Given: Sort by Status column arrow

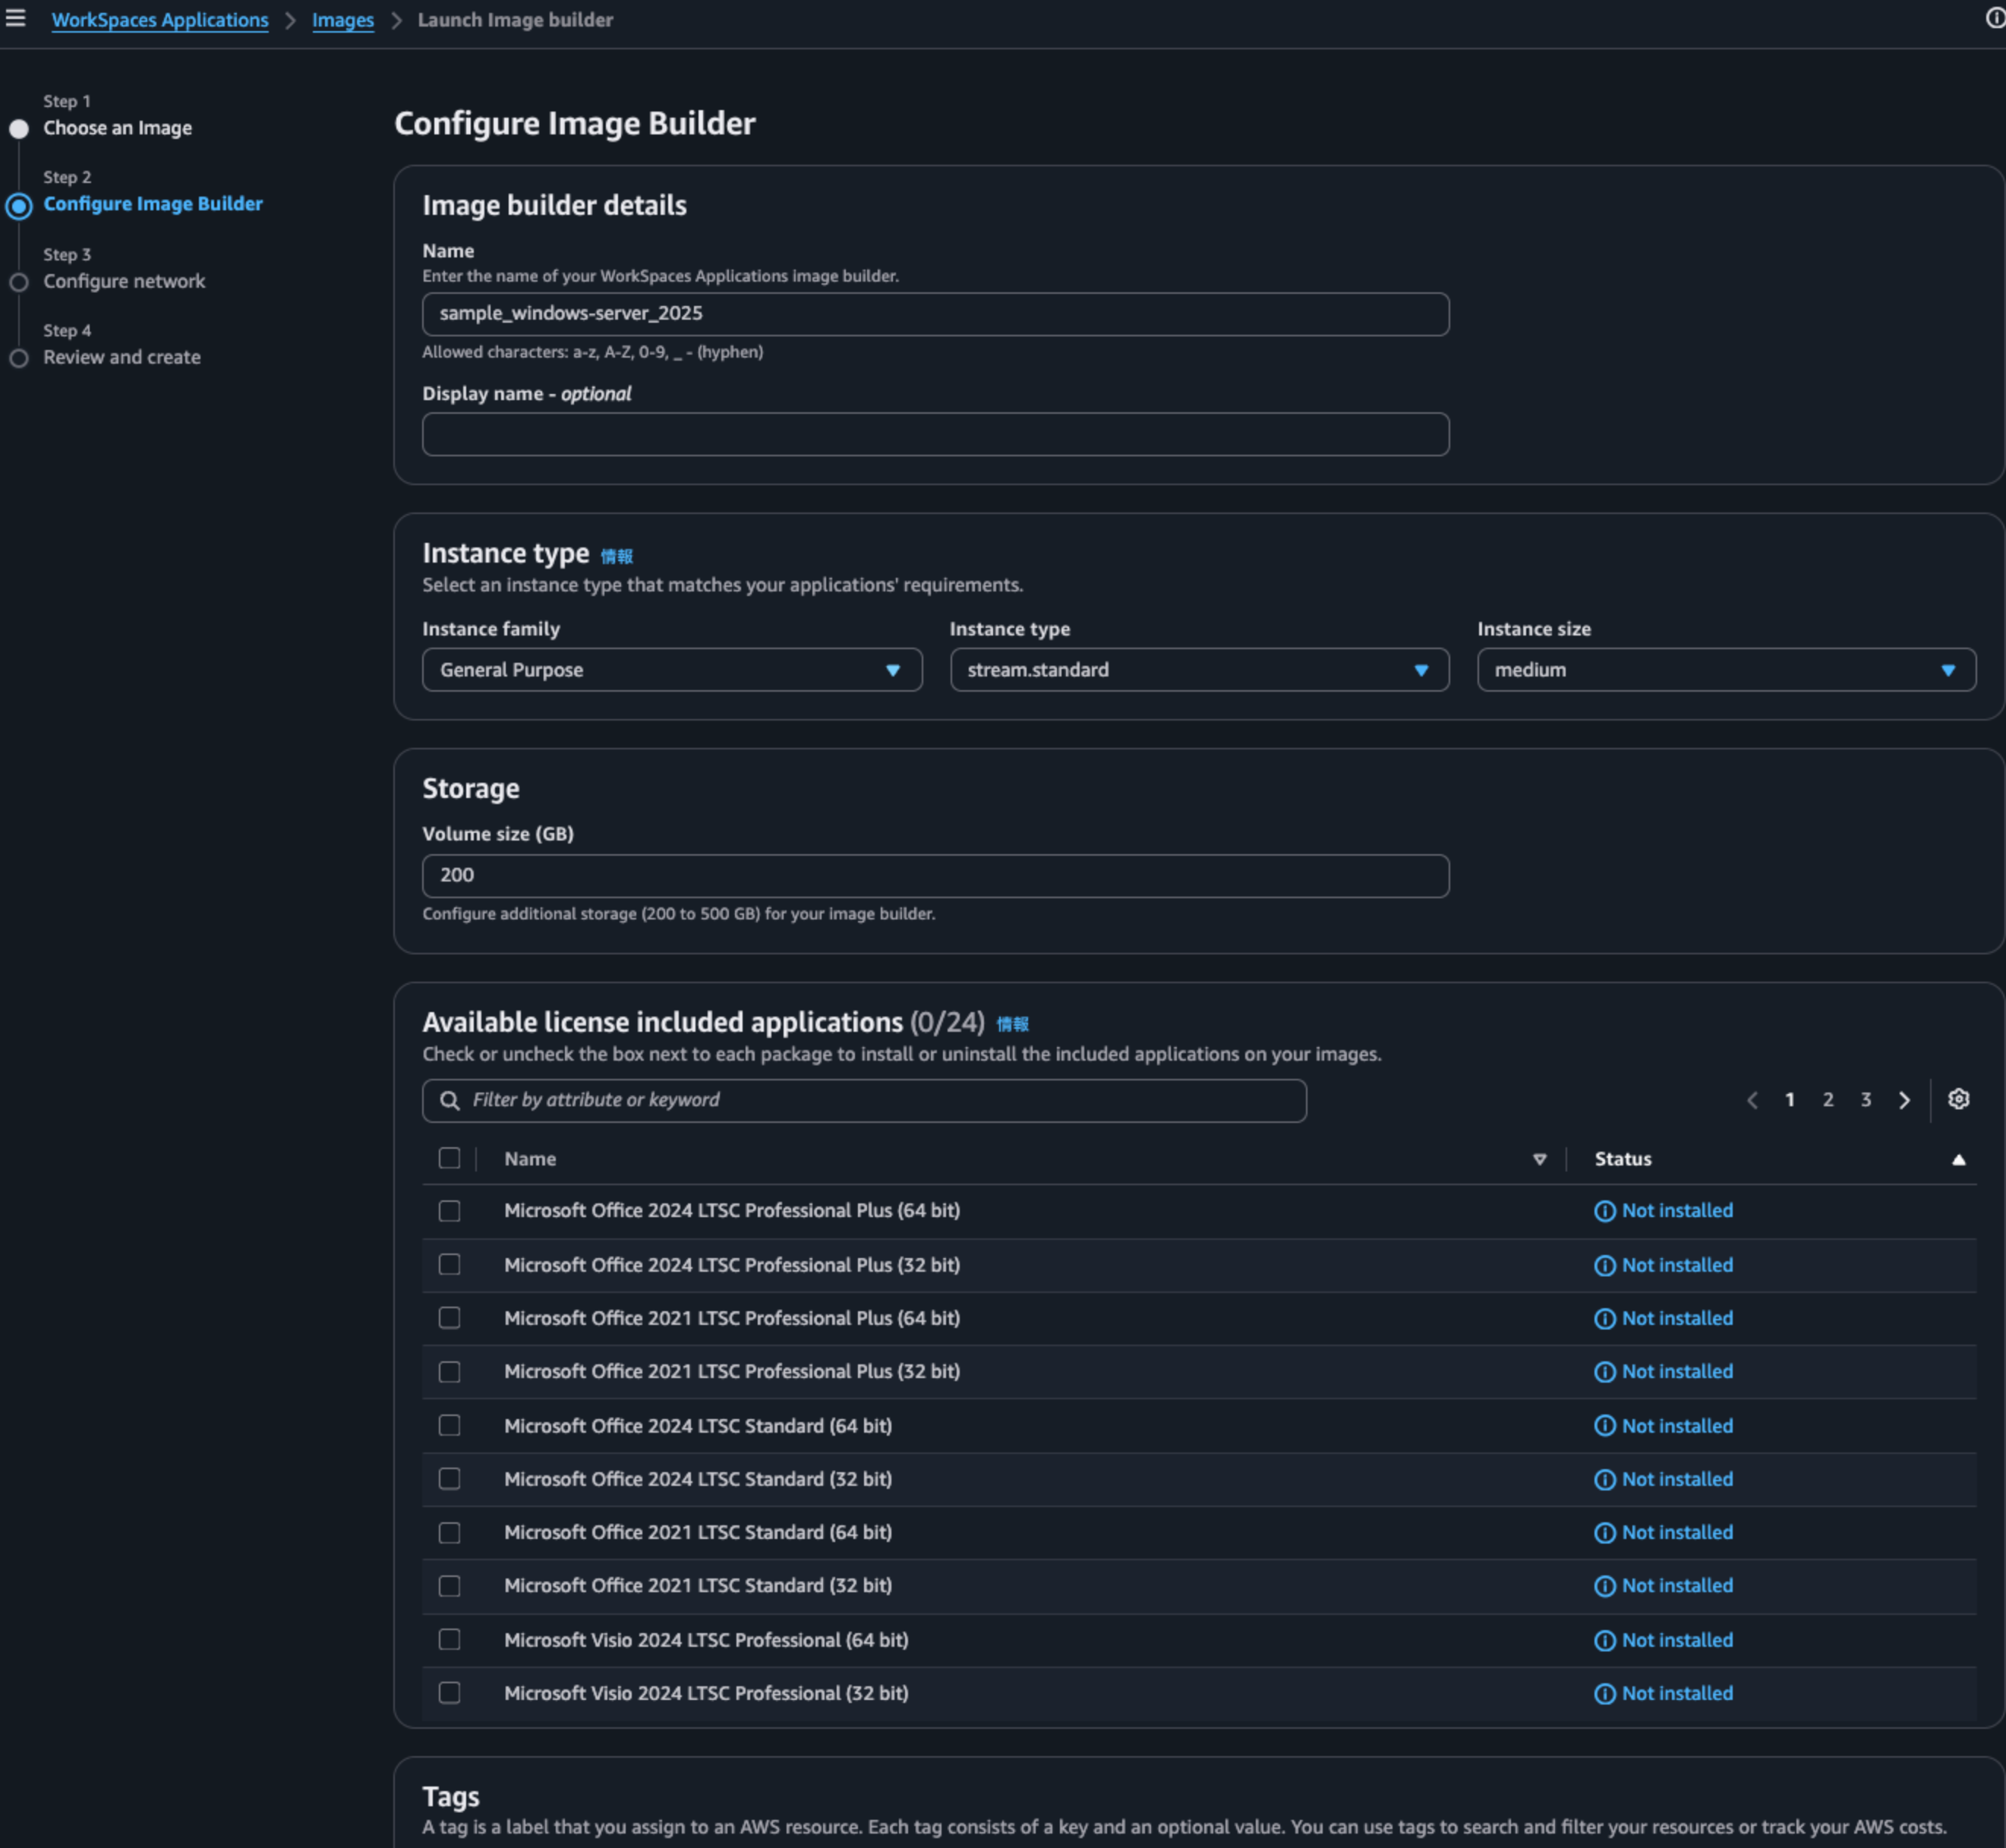Looking at the screenshot, I should tap(1958, 1159).
